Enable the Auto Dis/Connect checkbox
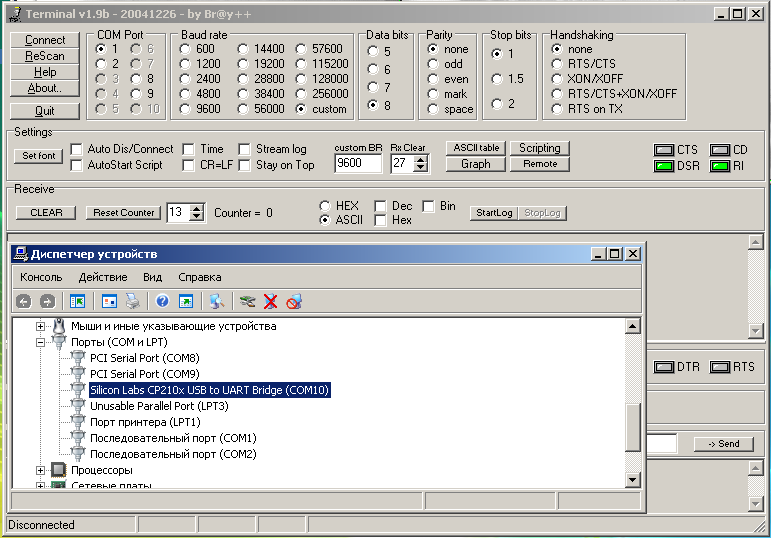The image size is (771, 538). [x=76, y=149]
